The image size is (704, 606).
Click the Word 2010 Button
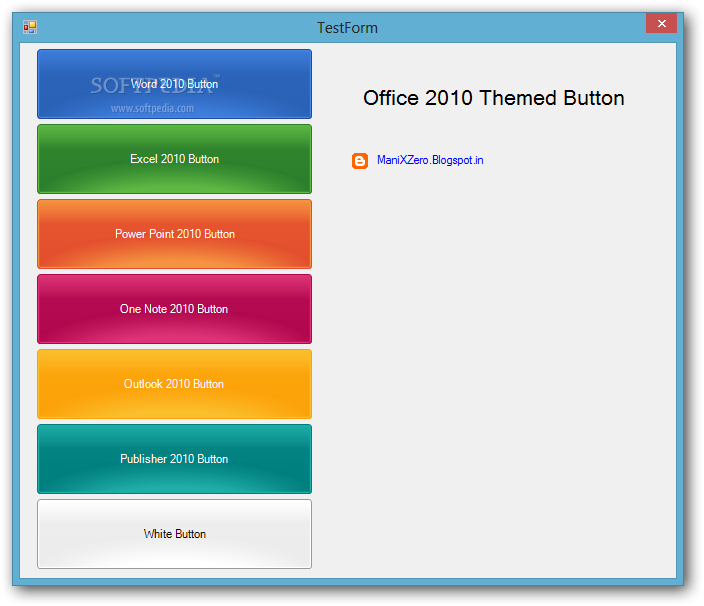coord(174,84)
